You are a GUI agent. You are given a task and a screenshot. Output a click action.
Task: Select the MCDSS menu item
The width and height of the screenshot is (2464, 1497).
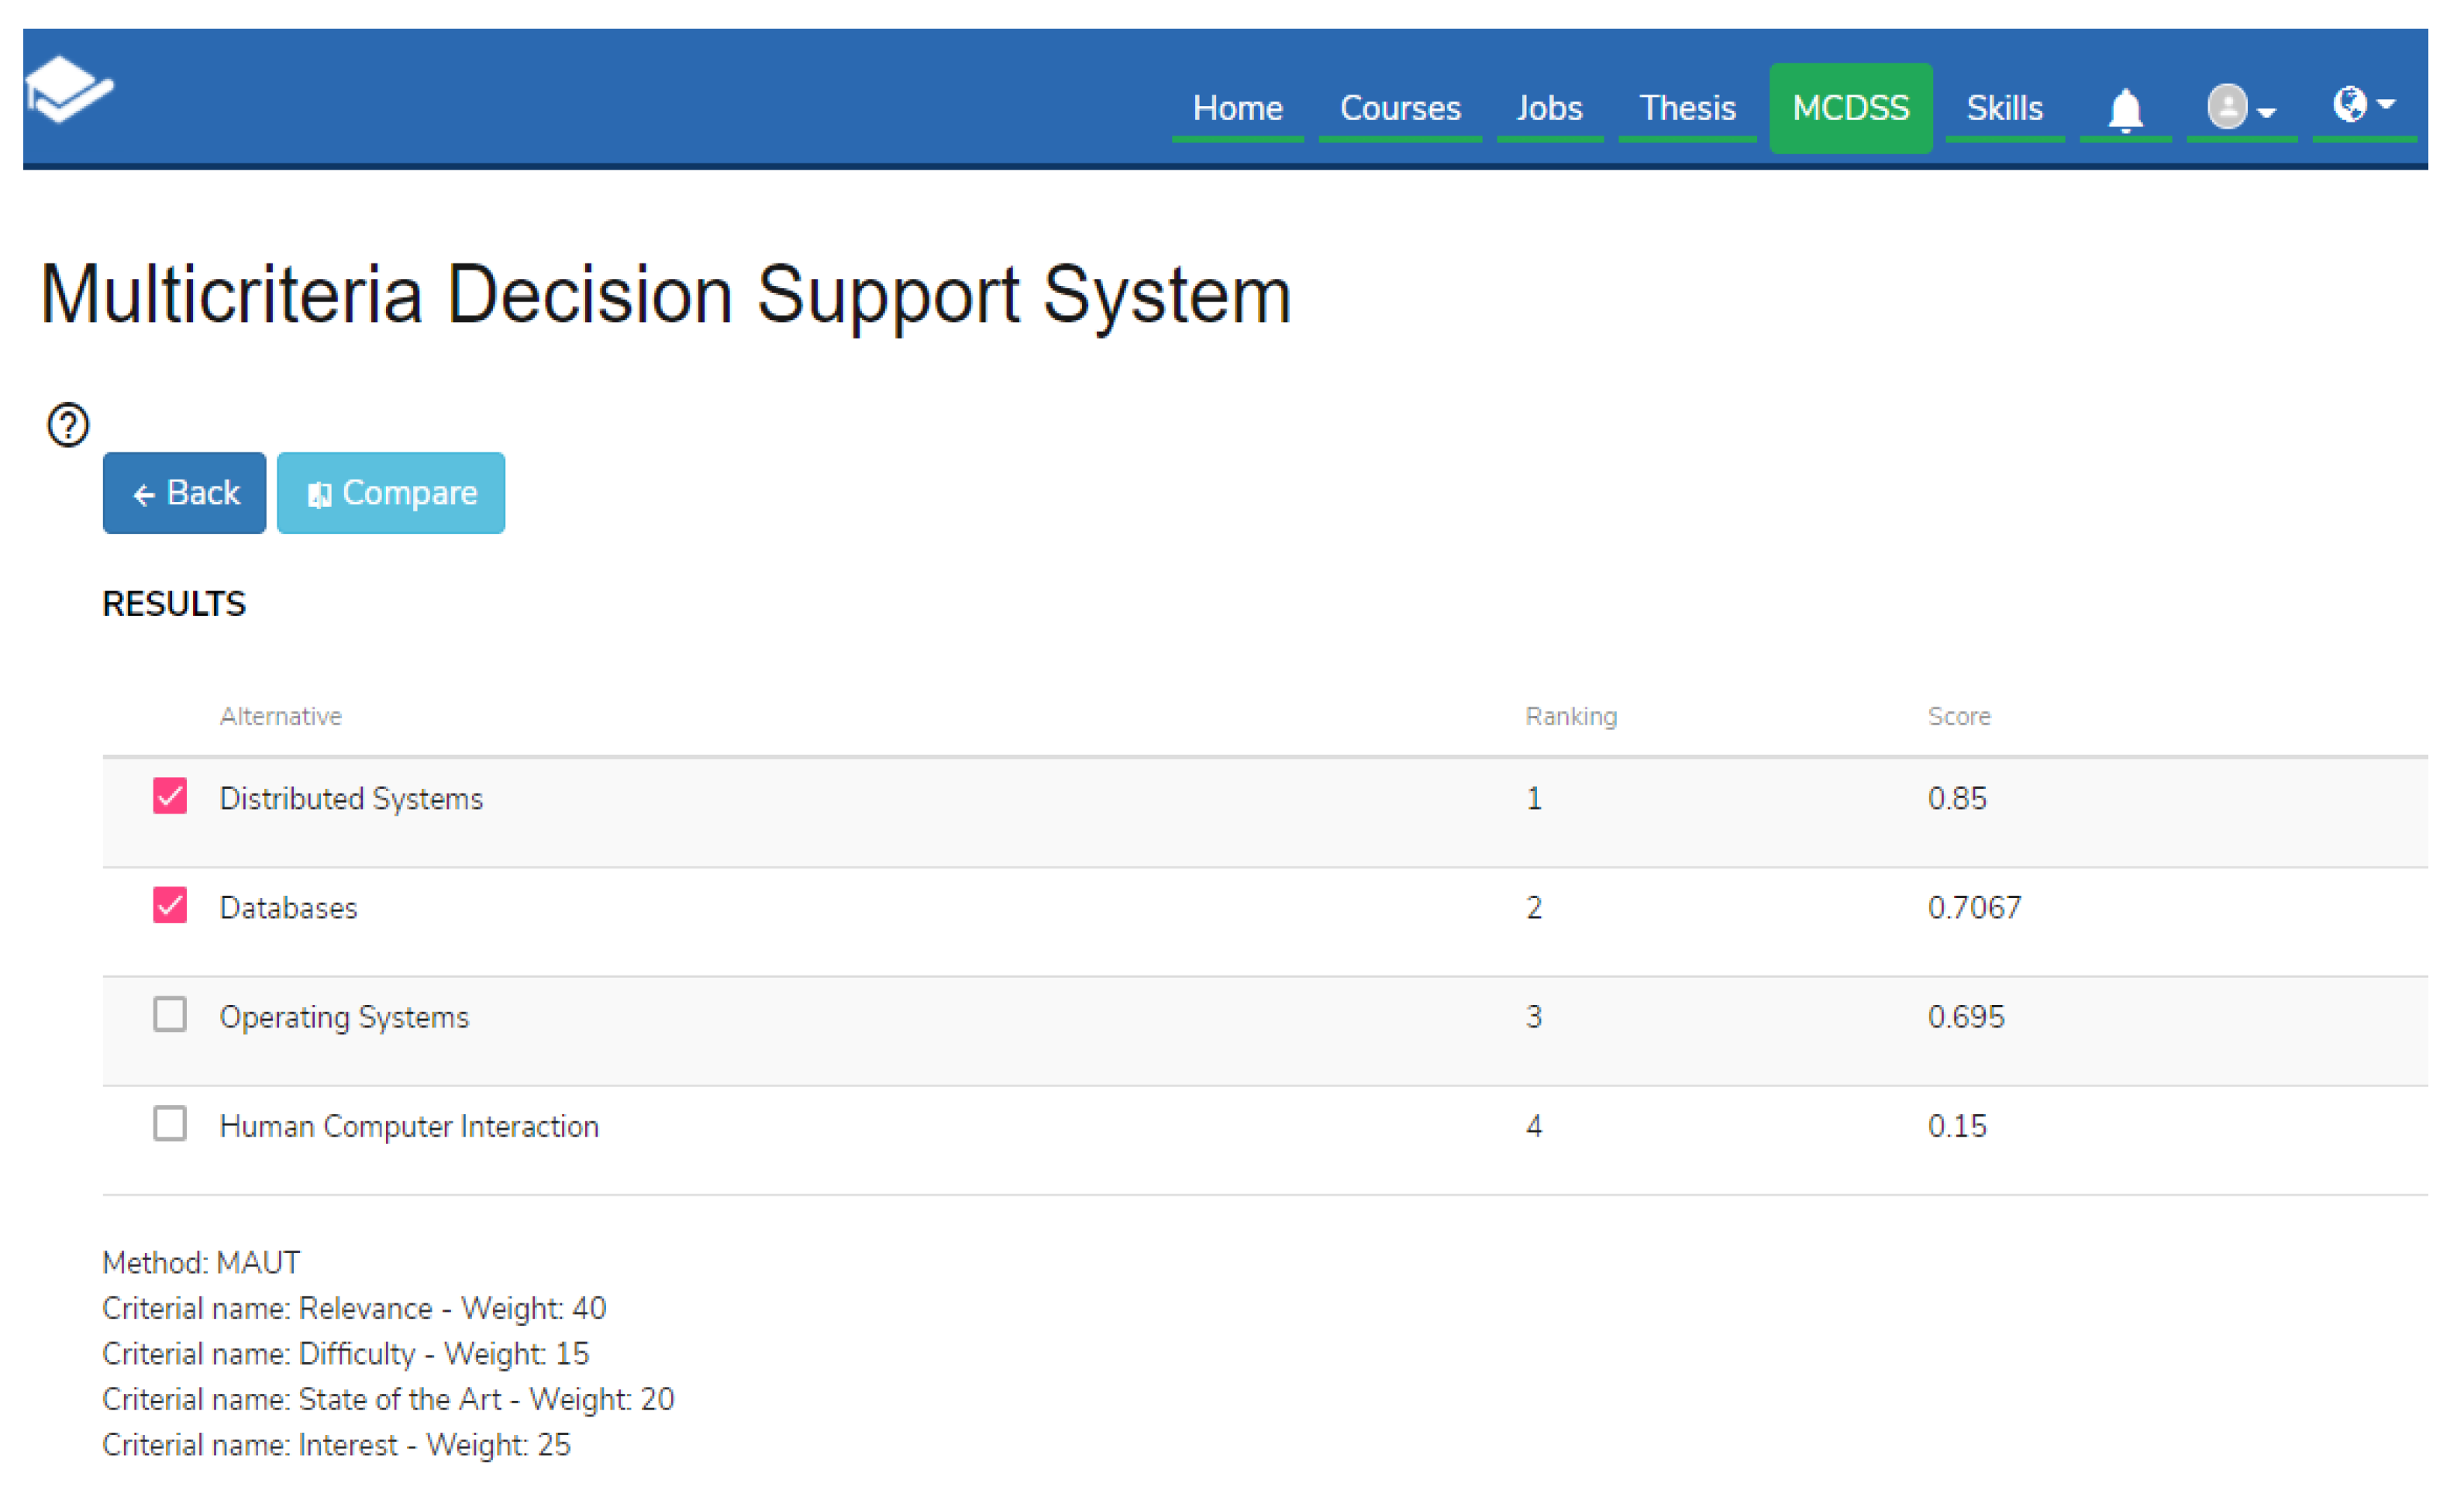[1850, 108]
